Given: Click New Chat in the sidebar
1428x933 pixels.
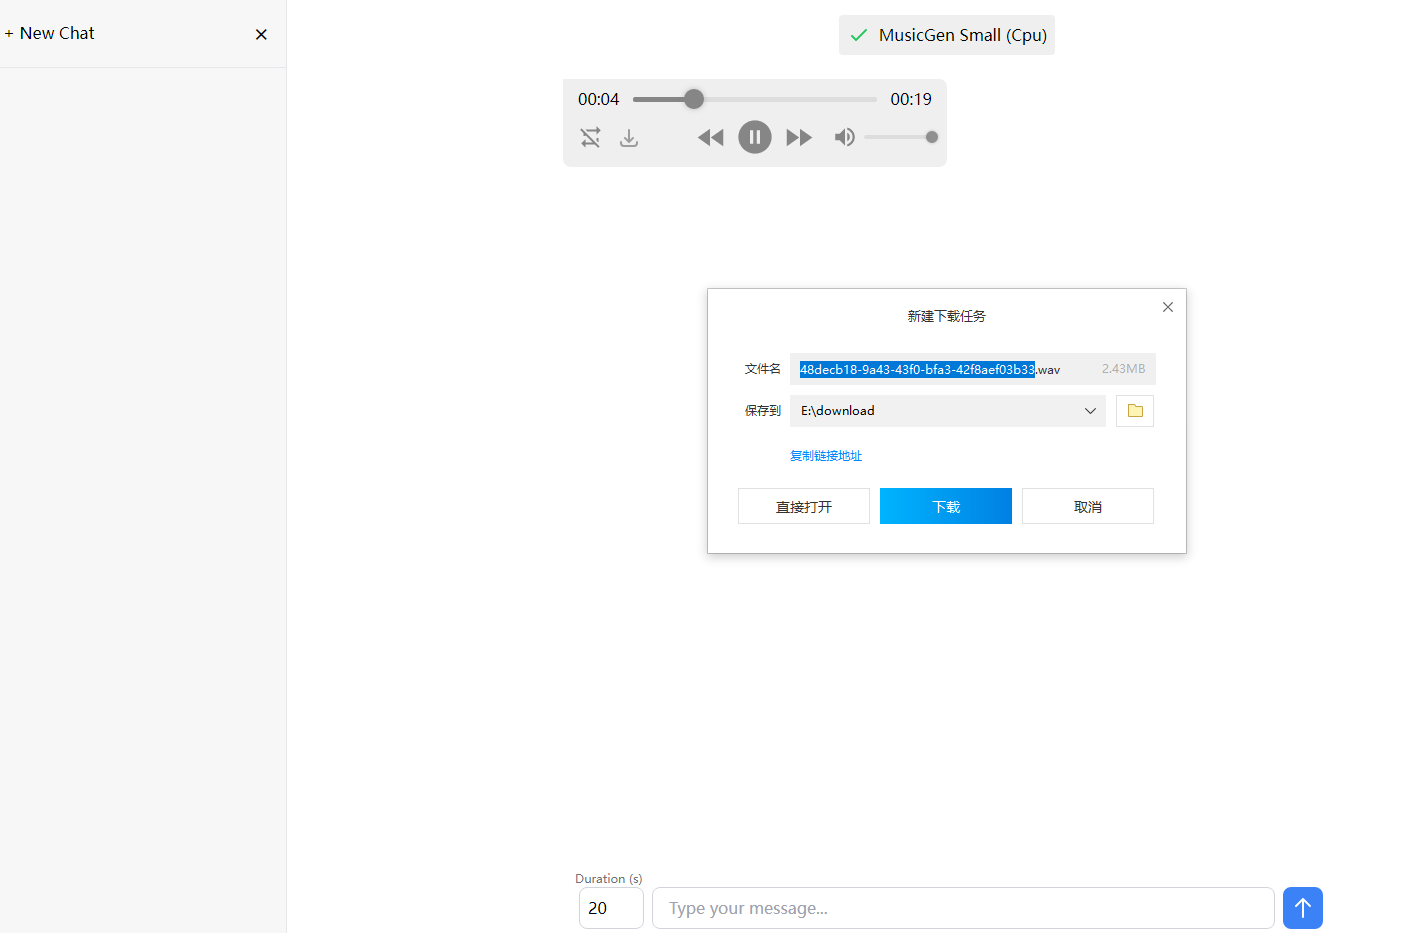Looking at the screenshot, I should click(50, 33).
